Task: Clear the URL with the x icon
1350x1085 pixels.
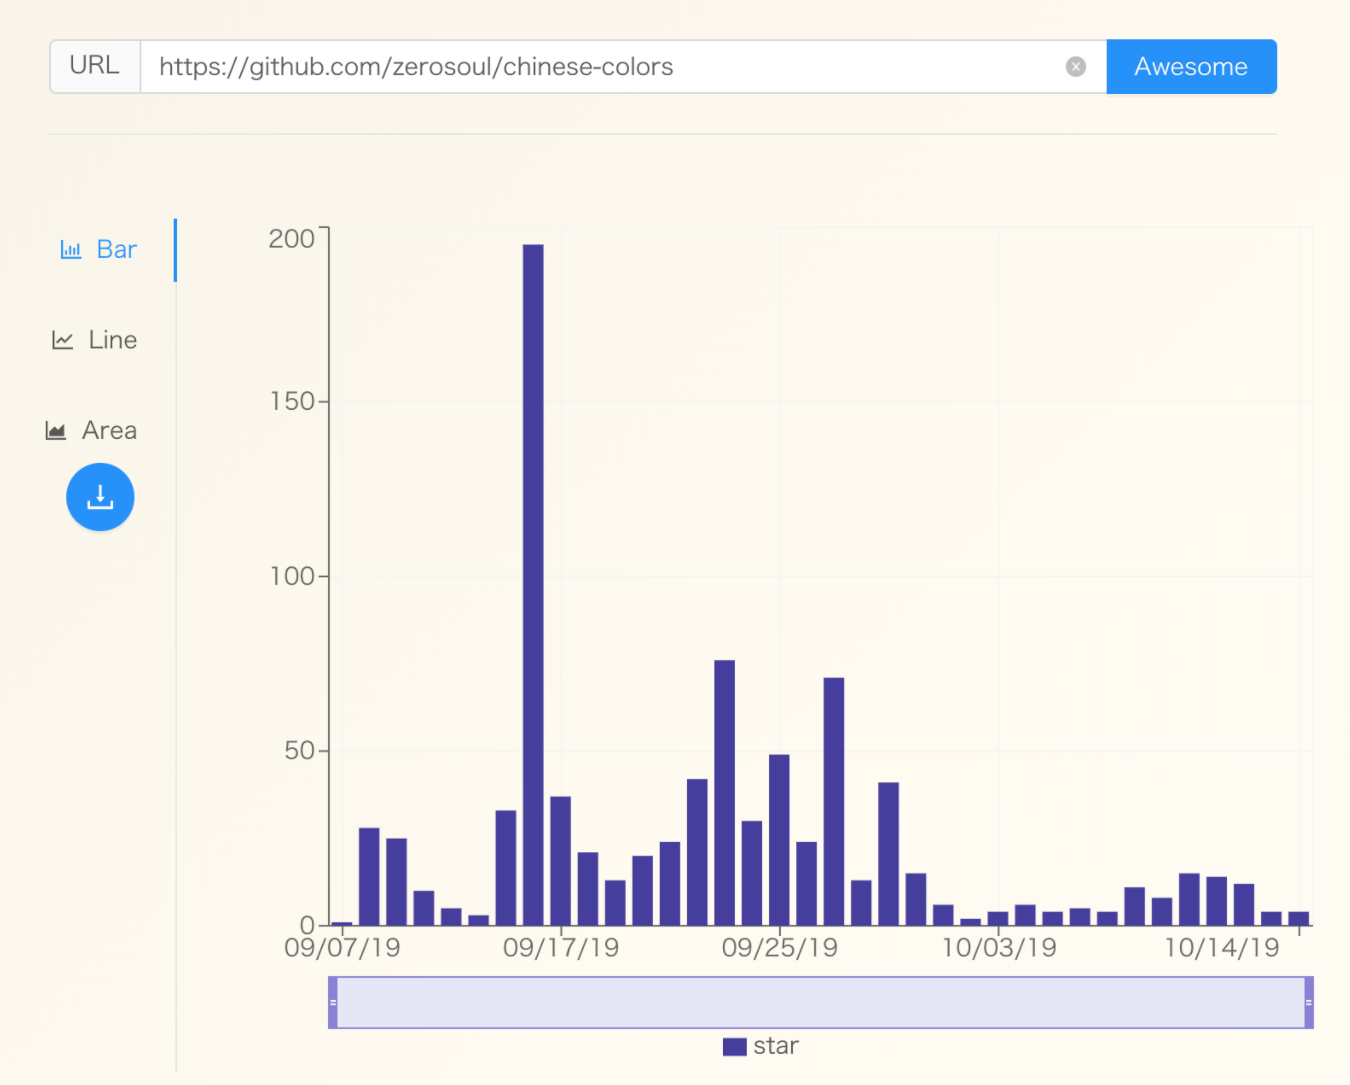Action: point(1075,66)
